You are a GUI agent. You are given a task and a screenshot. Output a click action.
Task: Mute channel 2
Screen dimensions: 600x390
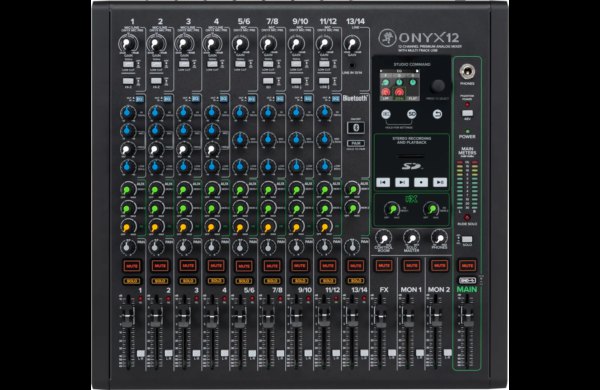click(160, 266)
